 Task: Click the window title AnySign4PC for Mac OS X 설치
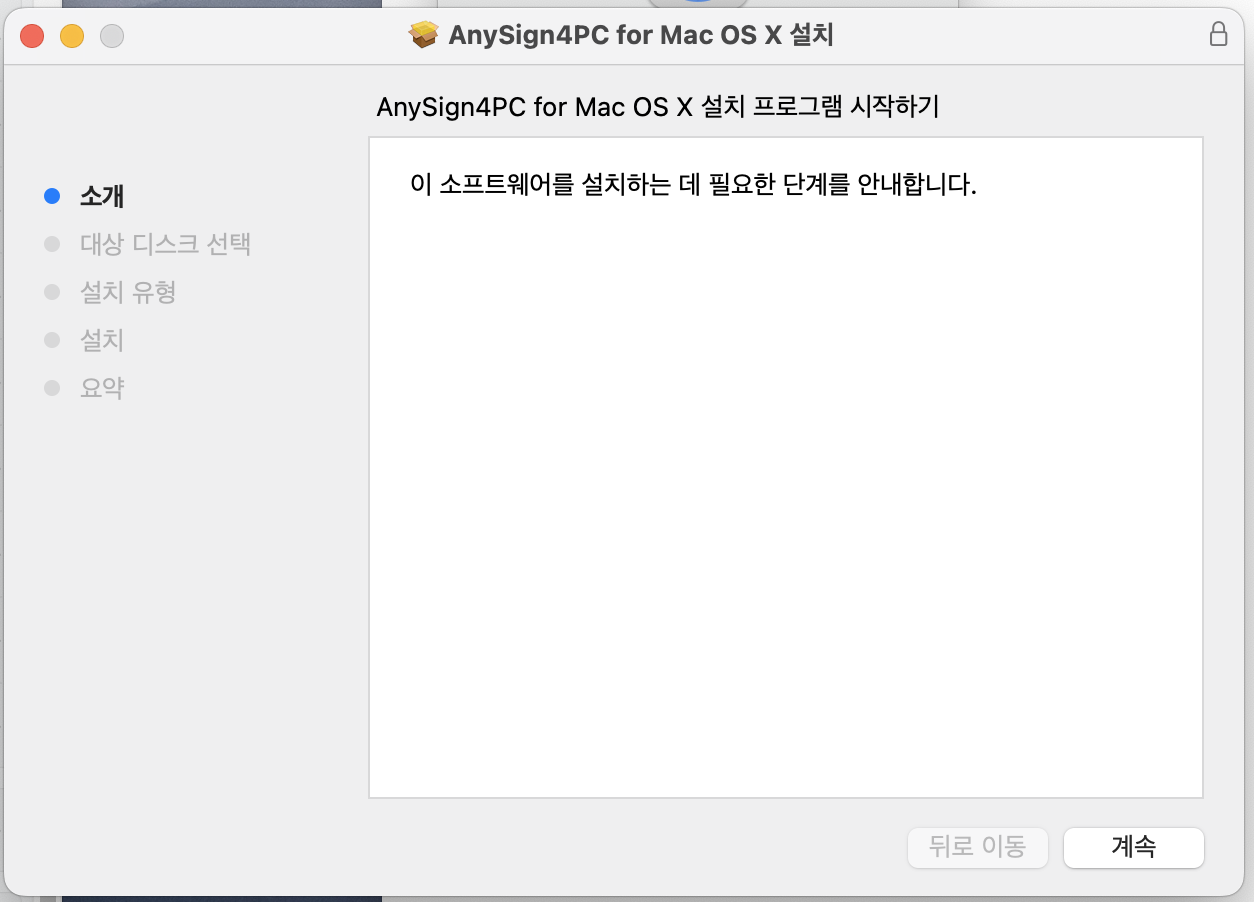[641, 36]
